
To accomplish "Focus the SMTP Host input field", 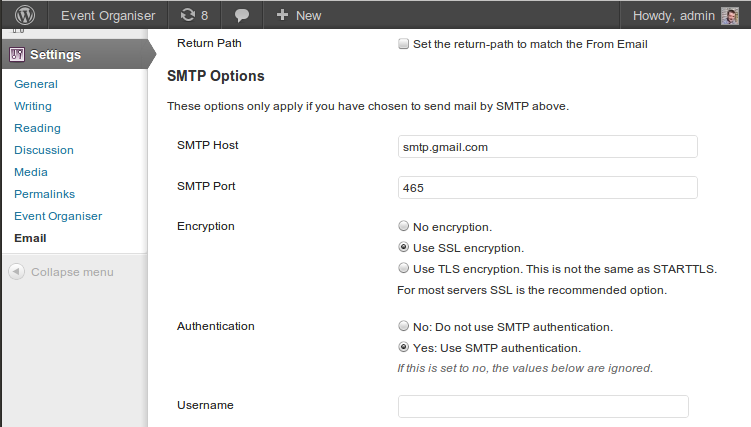I will click(x=547, y=146).
